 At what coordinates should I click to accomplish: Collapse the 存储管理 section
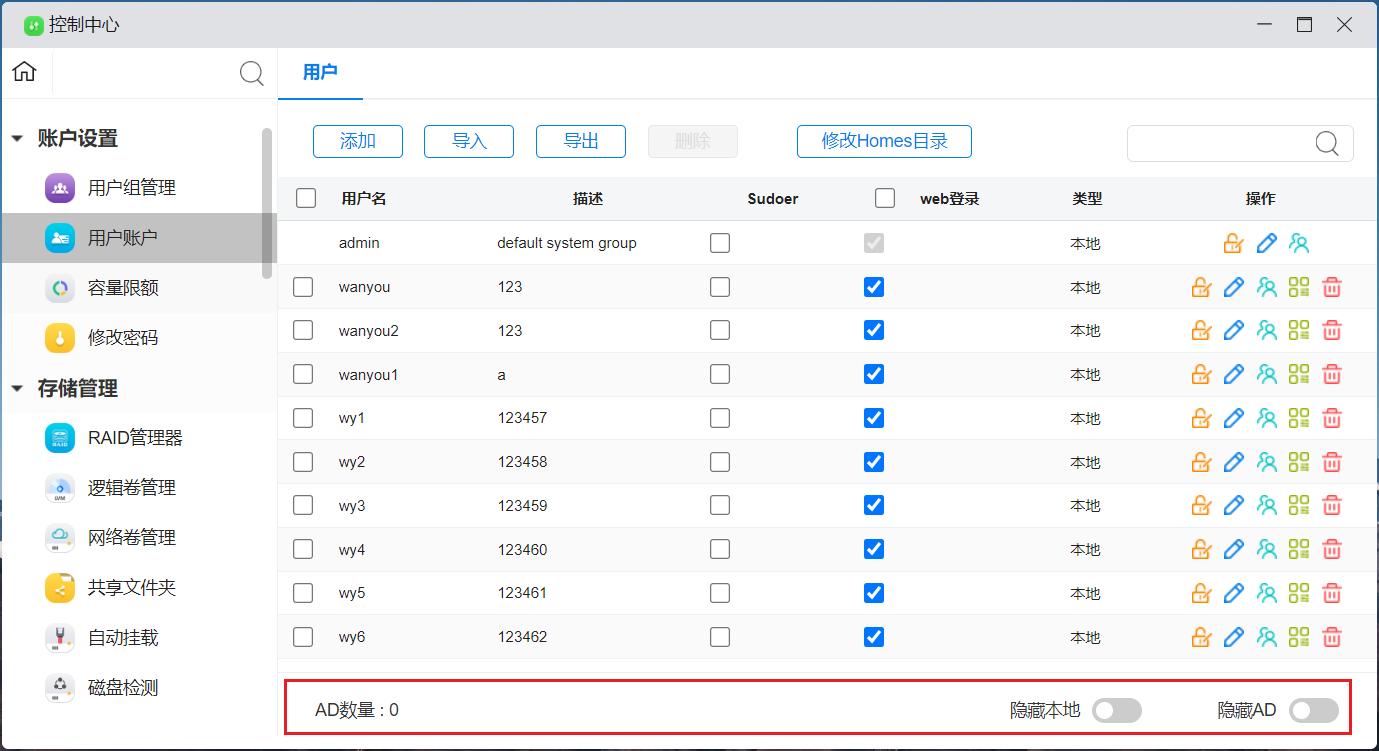tap(17, 389)
